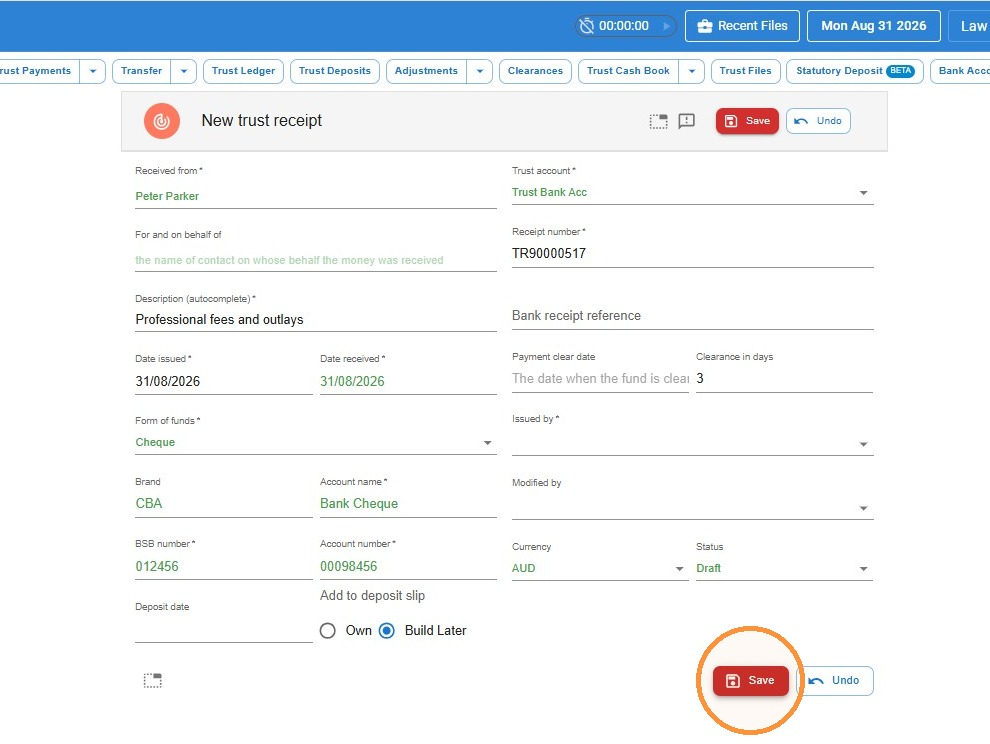Open the Currency AUD dropdown

point(600,568)
